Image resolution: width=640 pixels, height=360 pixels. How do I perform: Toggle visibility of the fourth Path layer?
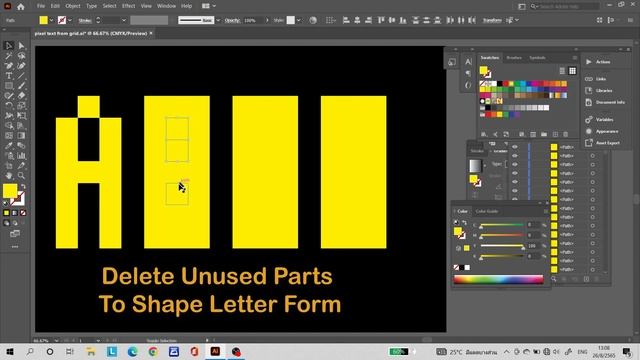(515, 173)
